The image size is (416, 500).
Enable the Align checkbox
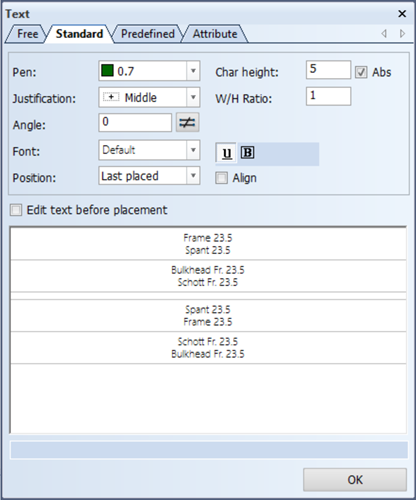tap(221, 178)
